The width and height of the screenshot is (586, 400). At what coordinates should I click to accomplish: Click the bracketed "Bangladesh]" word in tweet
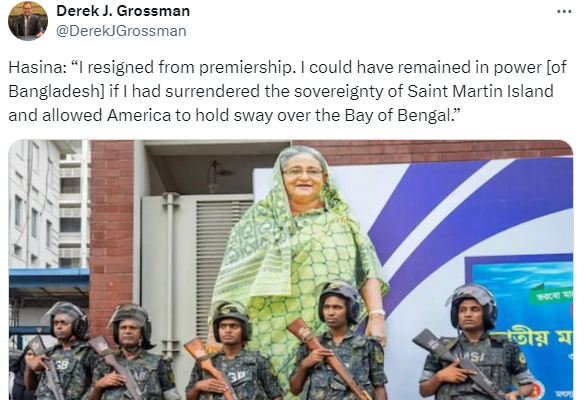click(55, 92)
